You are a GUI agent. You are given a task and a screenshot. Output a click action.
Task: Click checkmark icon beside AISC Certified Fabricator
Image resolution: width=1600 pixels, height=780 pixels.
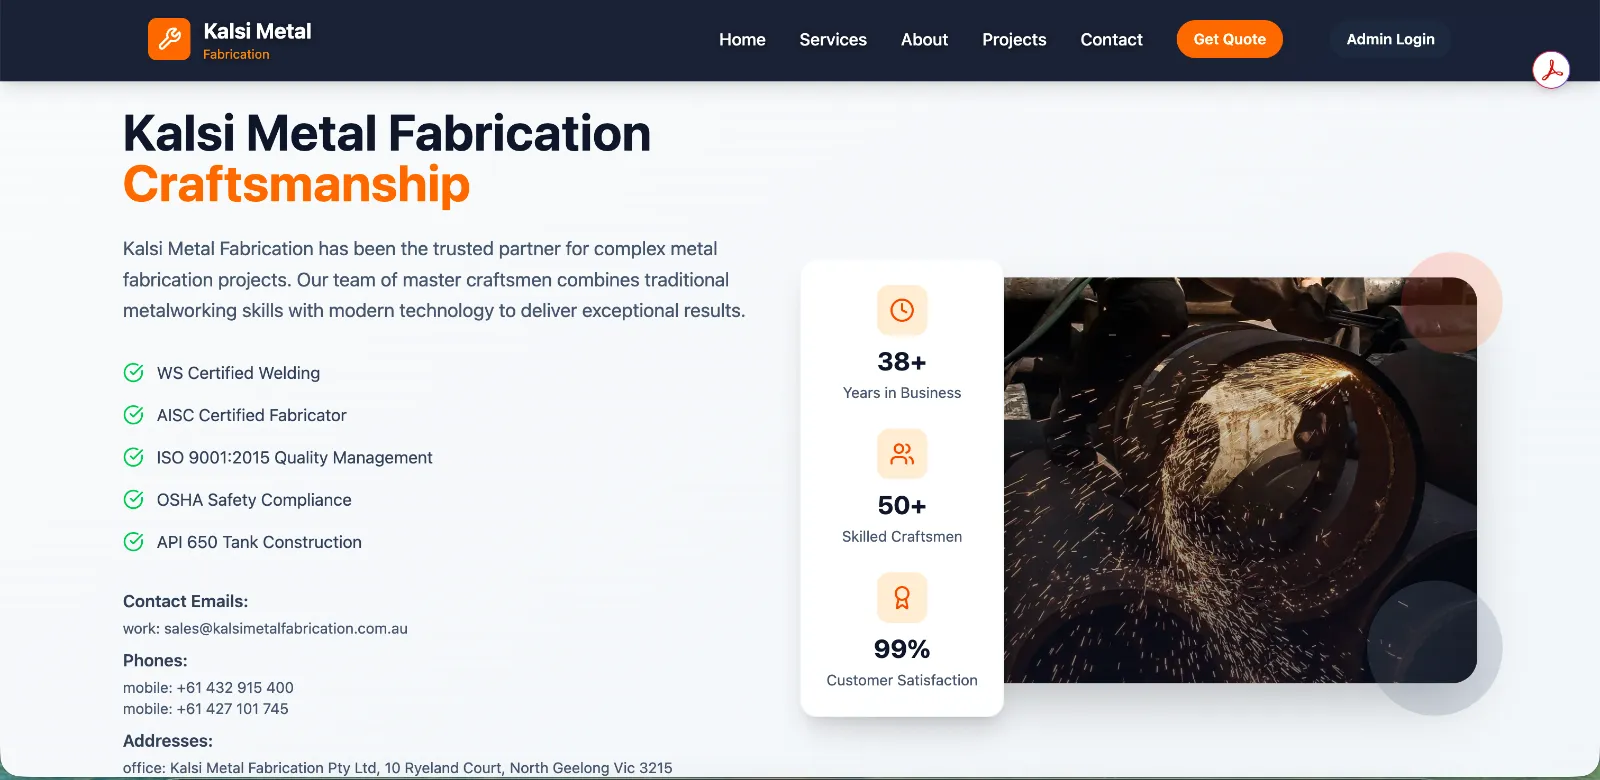[x=133, y=415]
